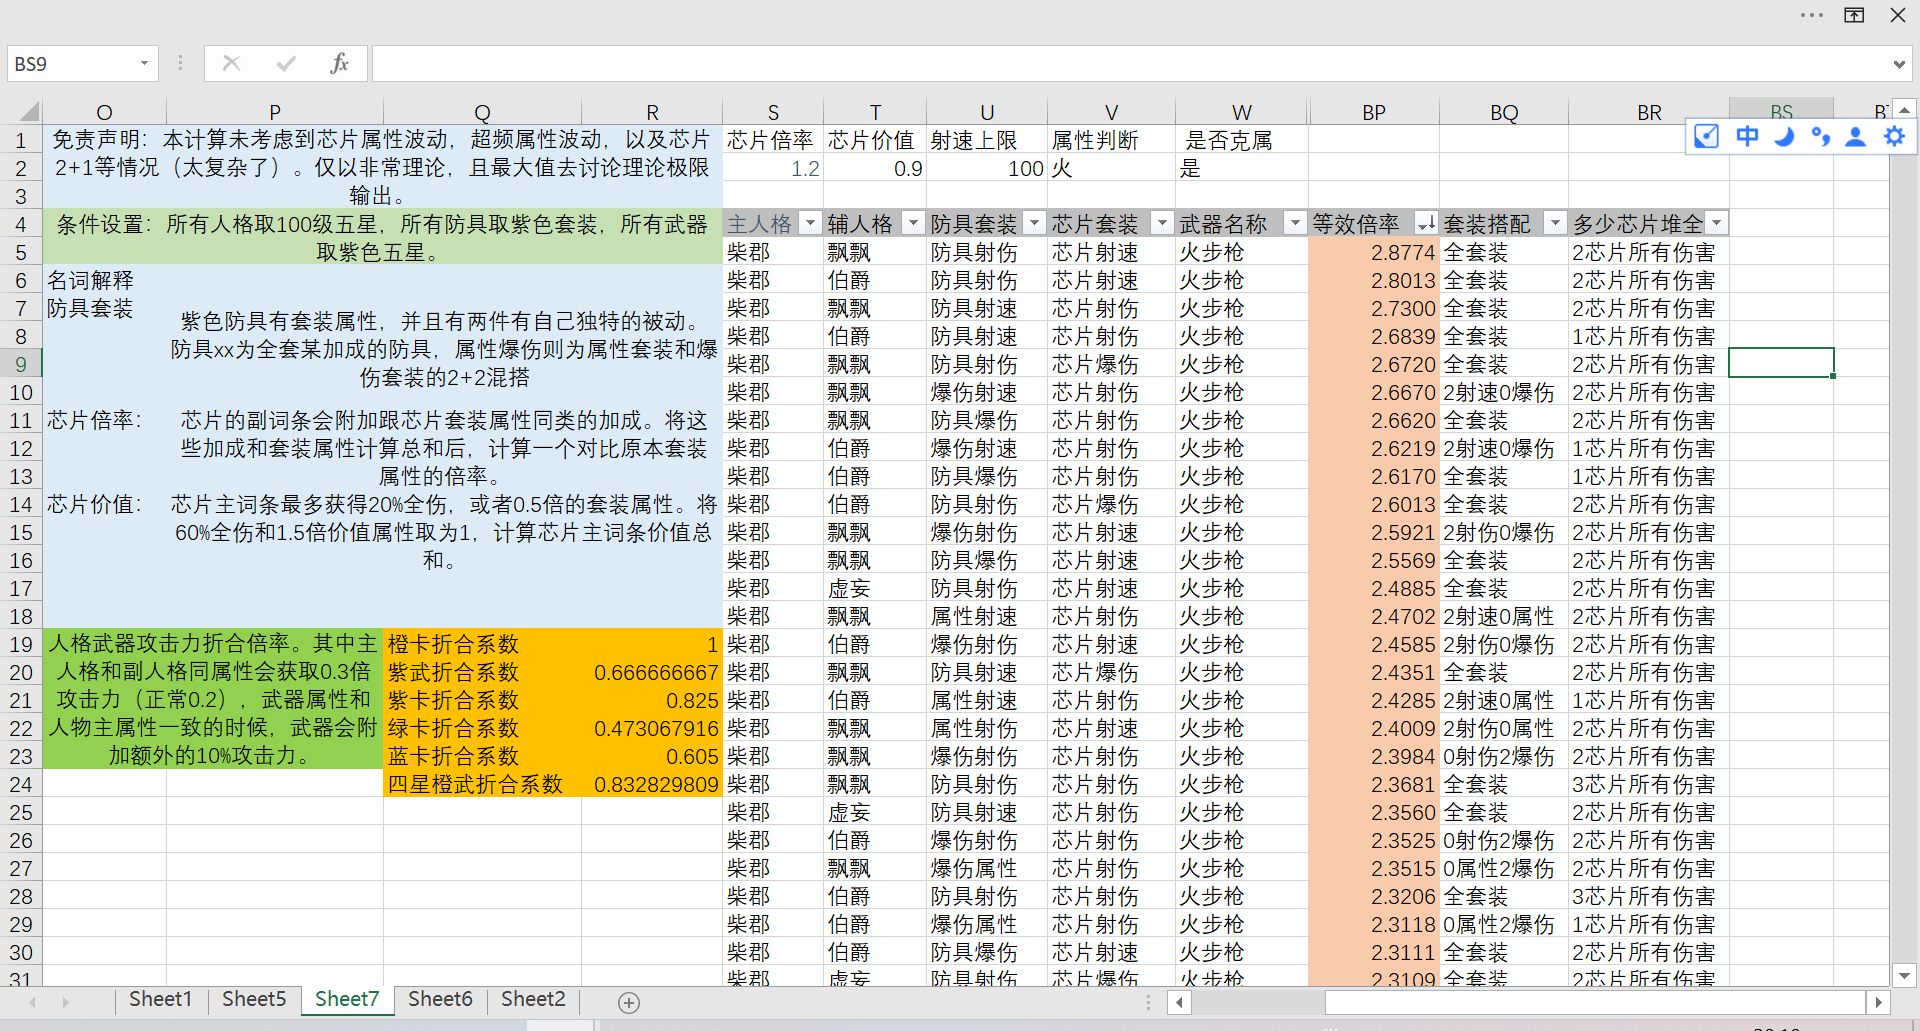
Task: Click 橙卡折合系数 label cell
Action: [482, 644]
